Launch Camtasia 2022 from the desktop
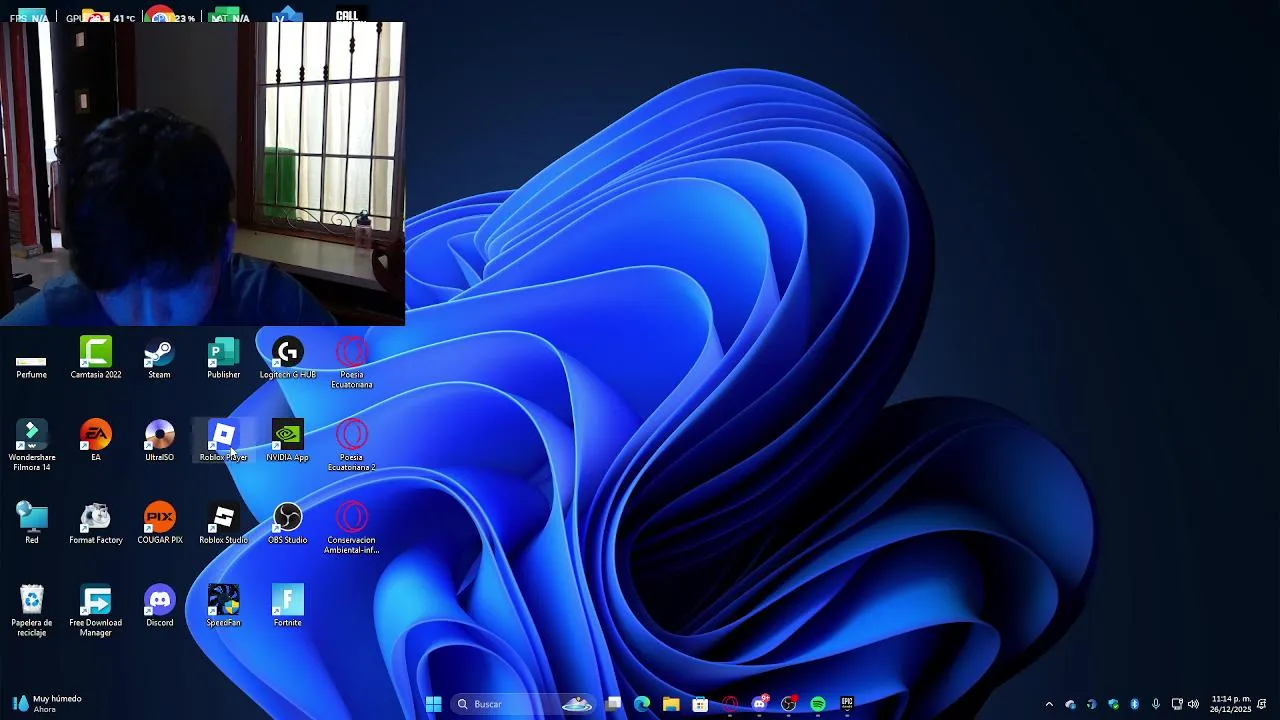Screen dimensions: 1280x720 coord(96,359)
